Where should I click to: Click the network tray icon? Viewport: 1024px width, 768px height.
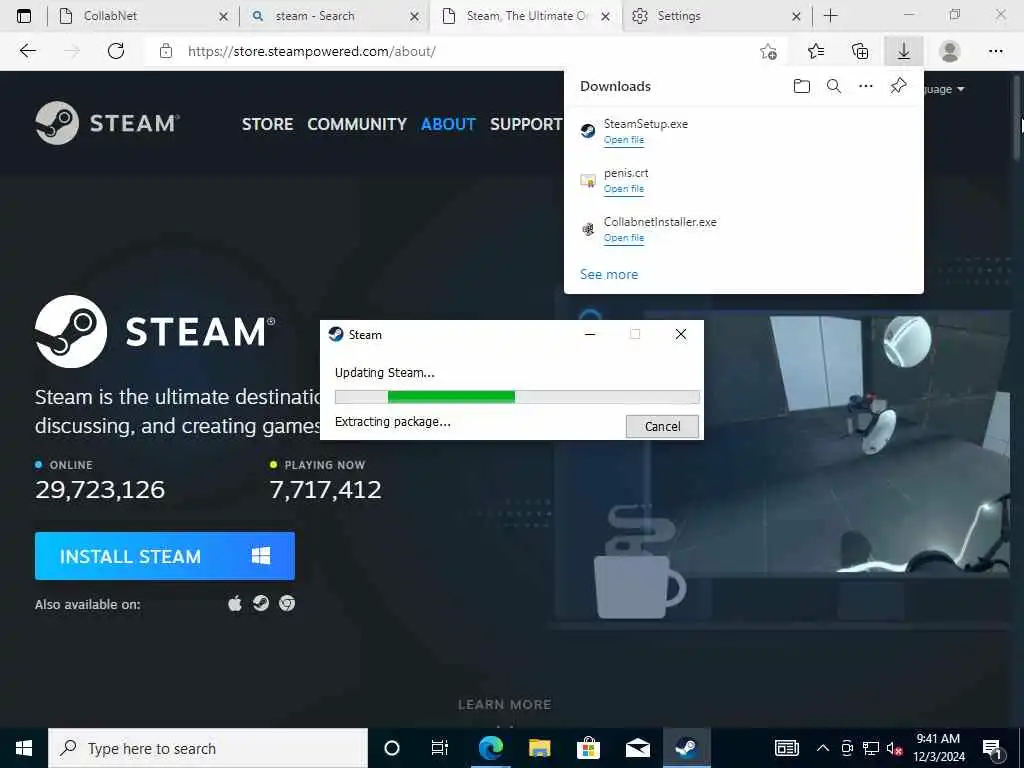click(870, 748)
